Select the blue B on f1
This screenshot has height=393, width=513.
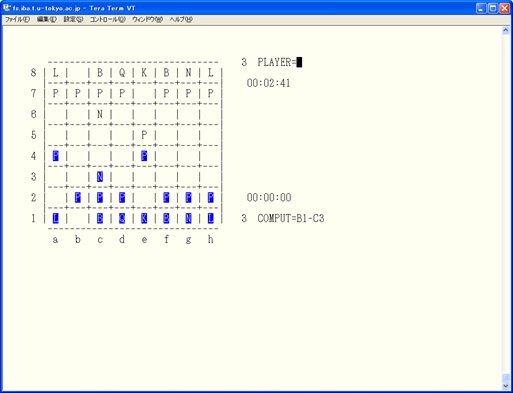(x=166, y=218)
